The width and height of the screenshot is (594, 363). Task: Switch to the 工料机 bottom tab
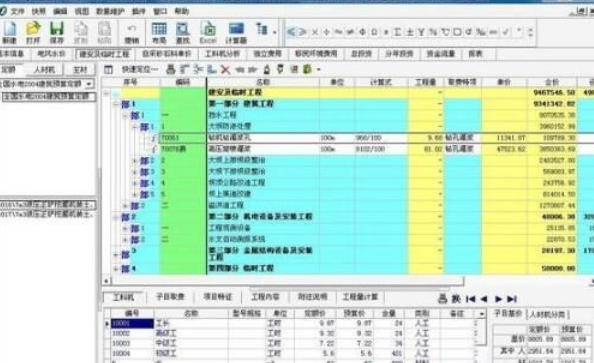coord(123,297)
